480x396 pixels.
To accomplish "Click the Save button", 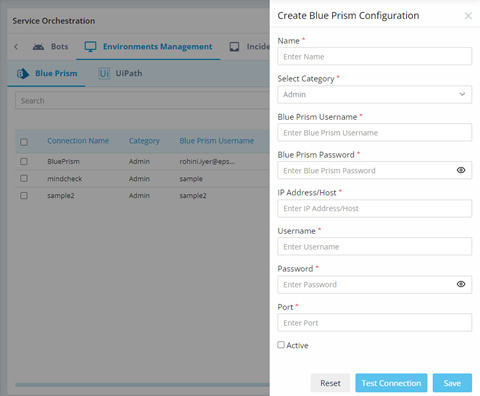I will [x=452, y=383].
